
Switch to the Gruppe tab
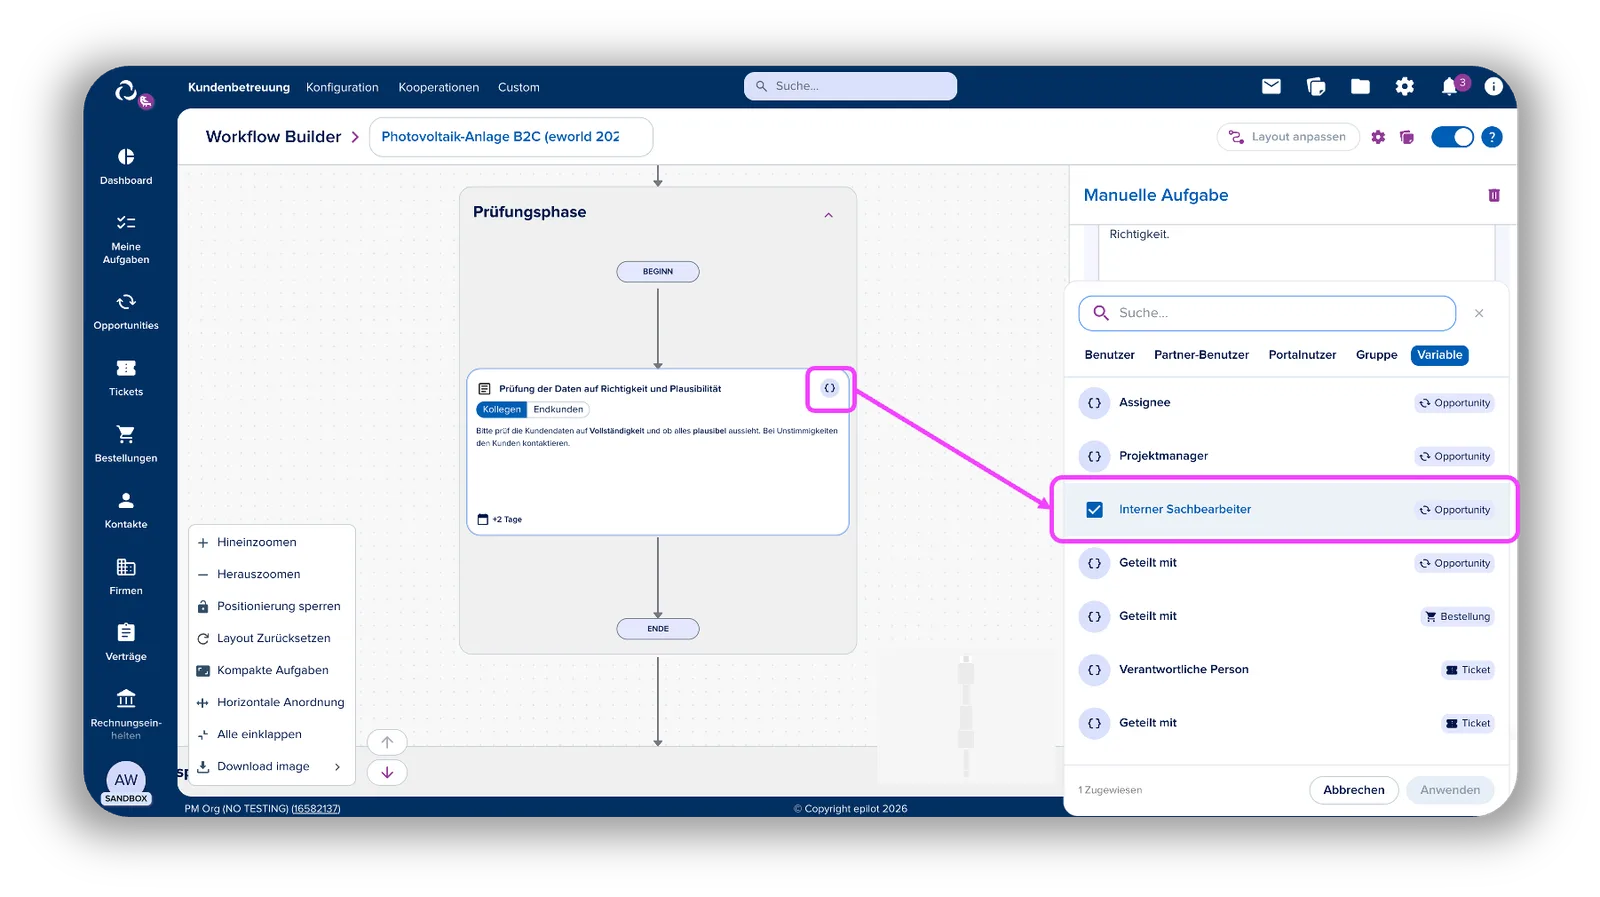1376,355
